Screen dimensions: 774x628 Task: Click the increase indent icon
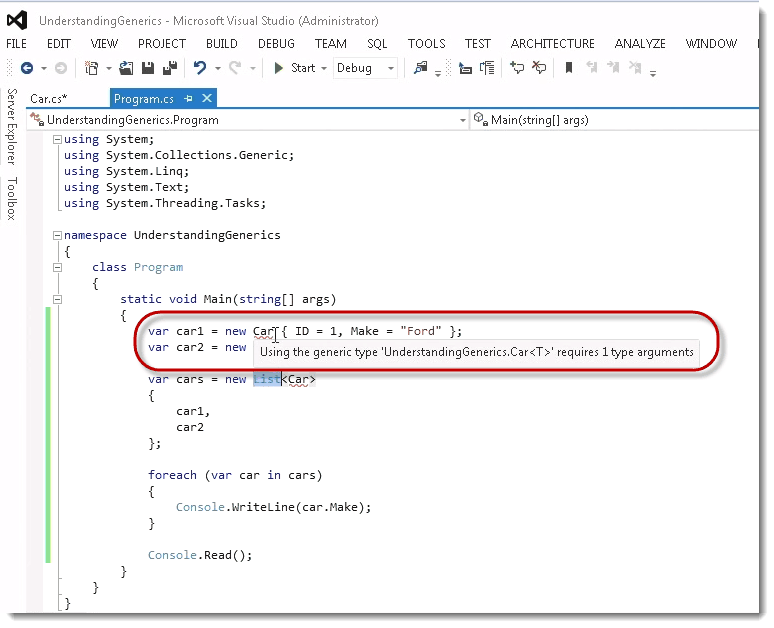tap(487, 68)
